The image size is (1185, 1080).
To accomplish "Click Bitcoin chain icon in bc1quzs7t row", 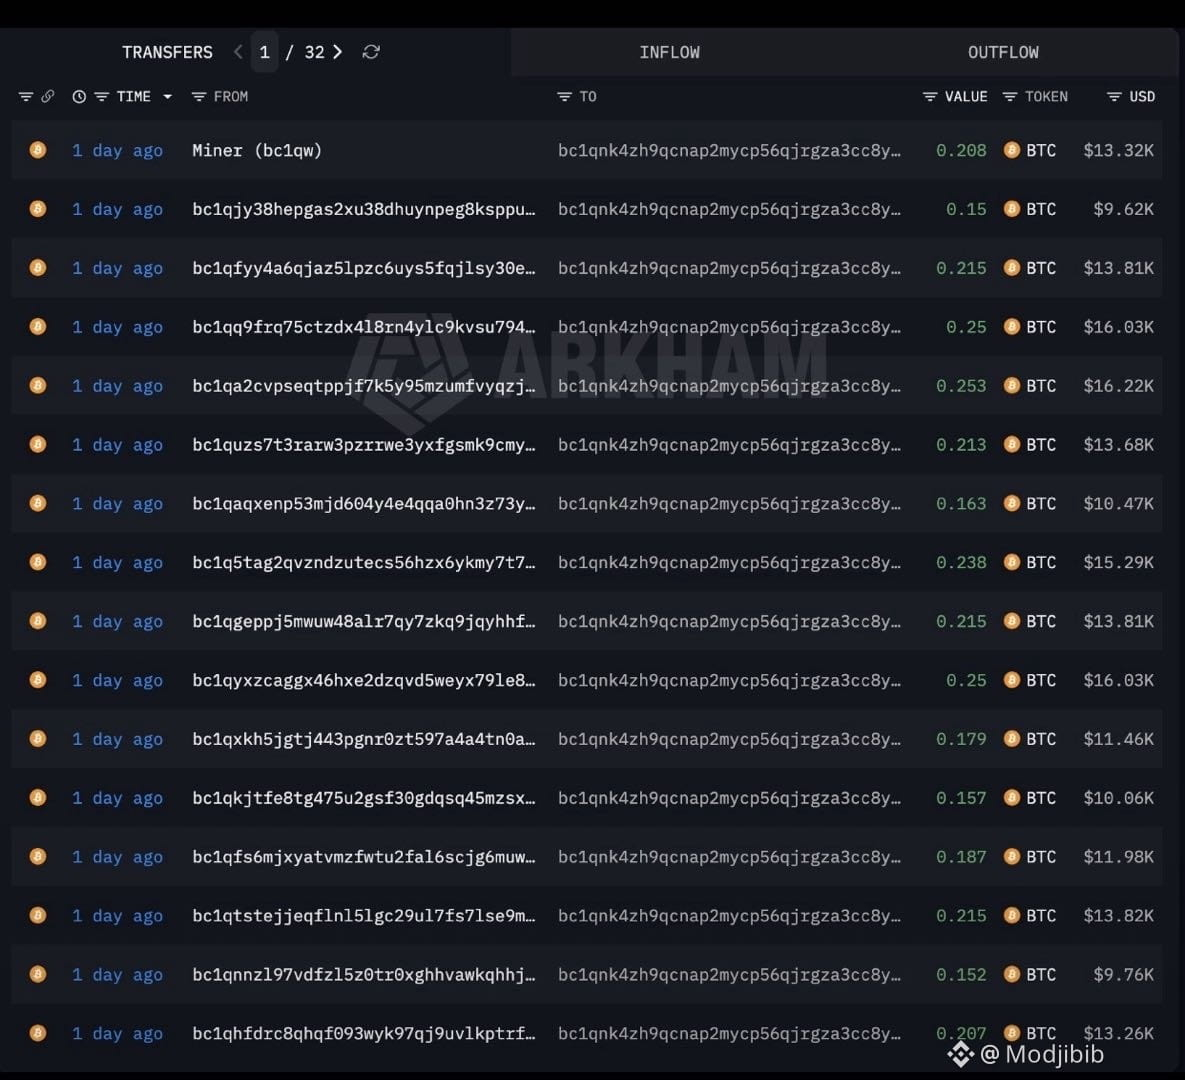I will (x=38, y=444).
